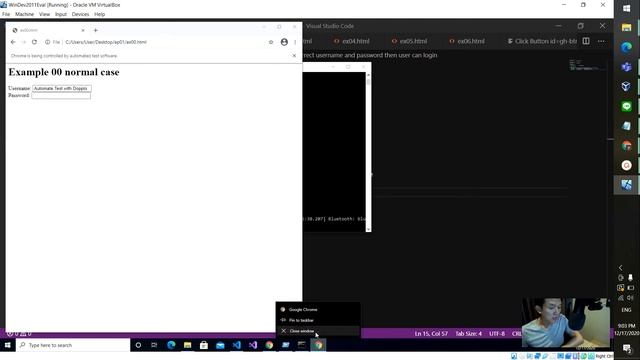Image resolution: width=640 pixels, height=360 pixels.
Task: Close the ex00.html Chrome tab
Action: pos(83,30)
